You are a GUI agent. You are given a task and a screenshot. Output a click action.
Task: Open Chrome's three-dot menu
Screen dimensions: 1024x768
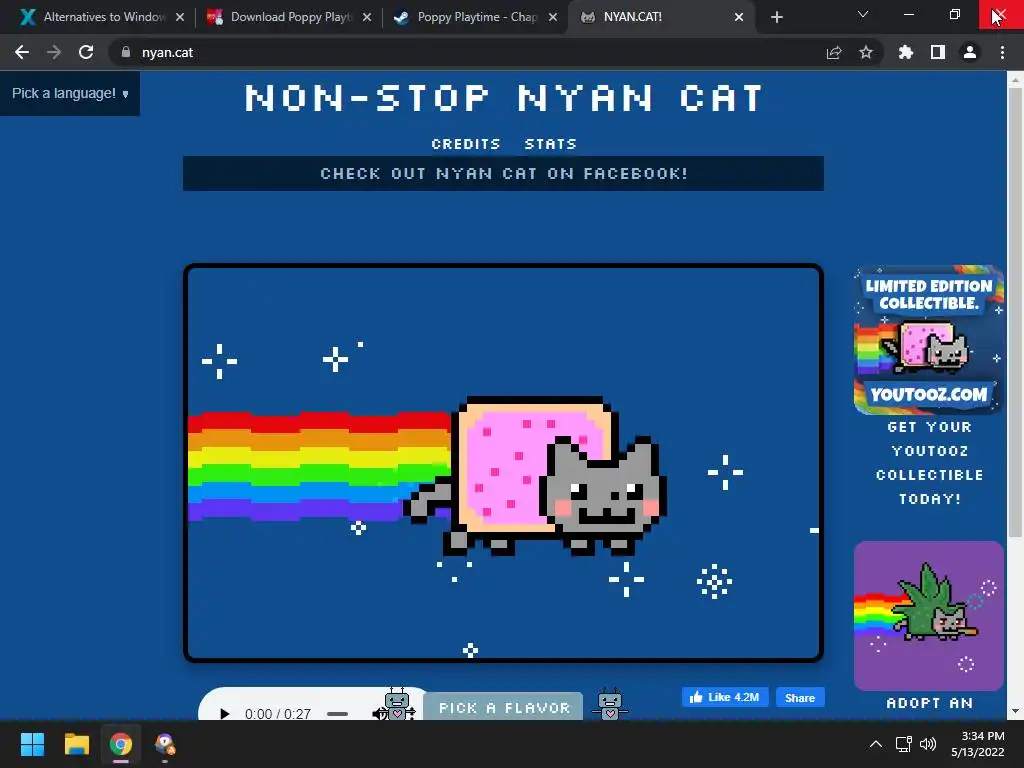[1002, 52]
